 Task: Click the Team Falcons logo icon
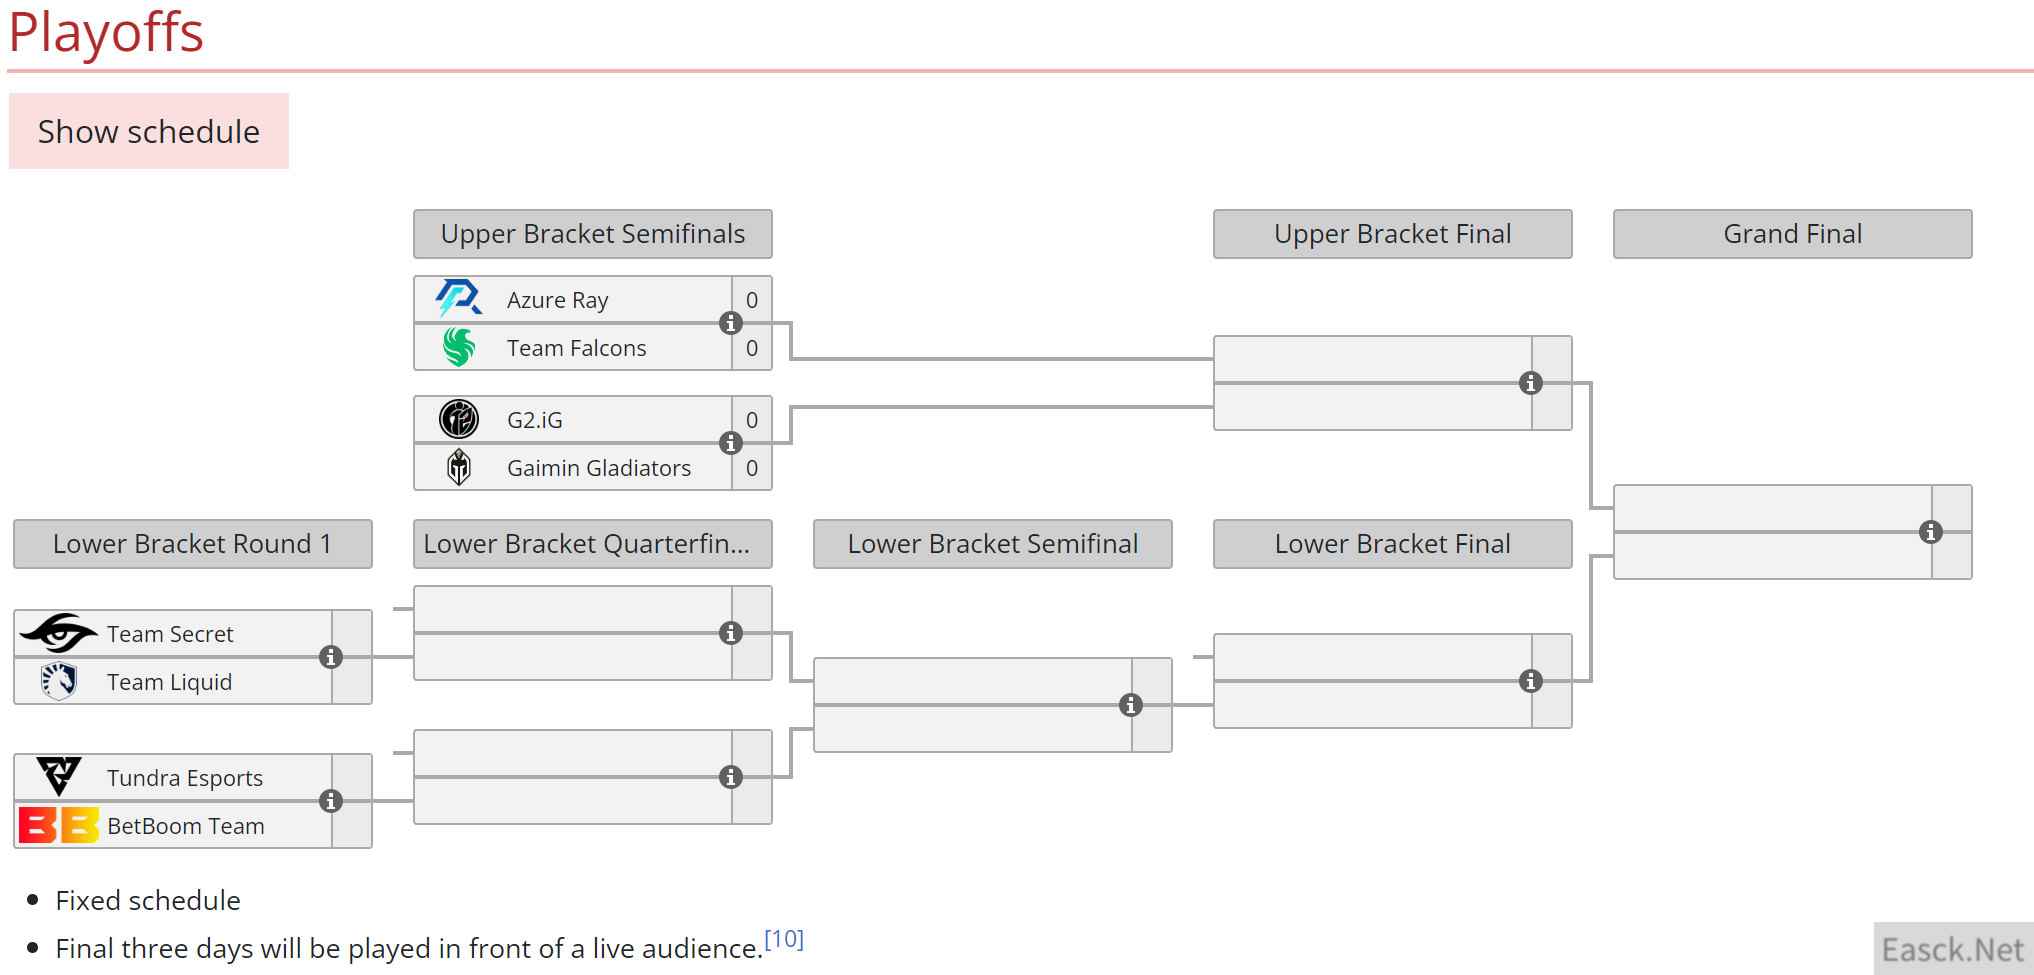coord(459,348)
